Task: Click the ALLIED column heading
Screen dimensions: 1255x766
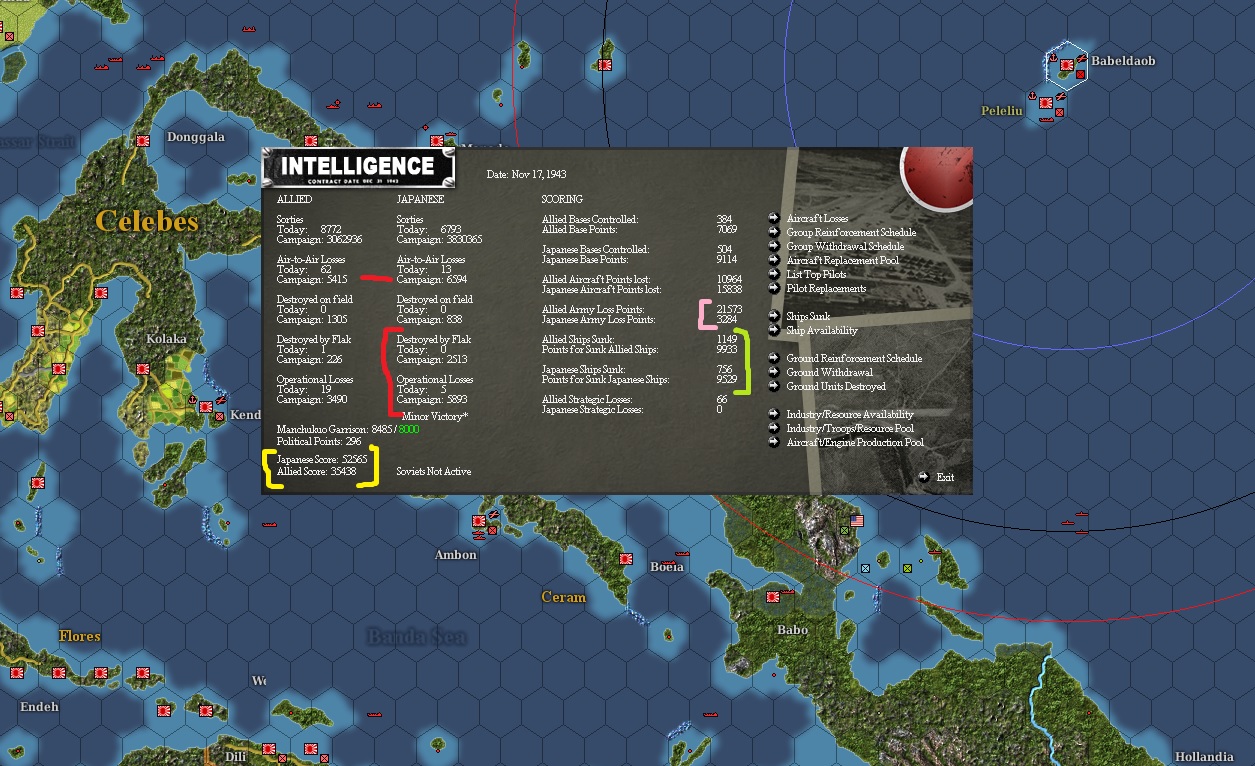Action: click(x=295, y=199)
